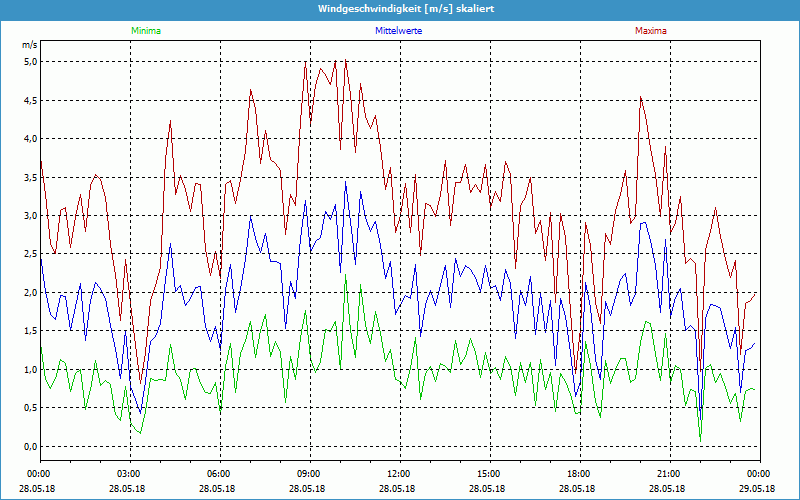Image resolution: width=800 pixels, height=500 pixels.
Task: Click the 4,5 y-axis value
Action: [31, 101]
